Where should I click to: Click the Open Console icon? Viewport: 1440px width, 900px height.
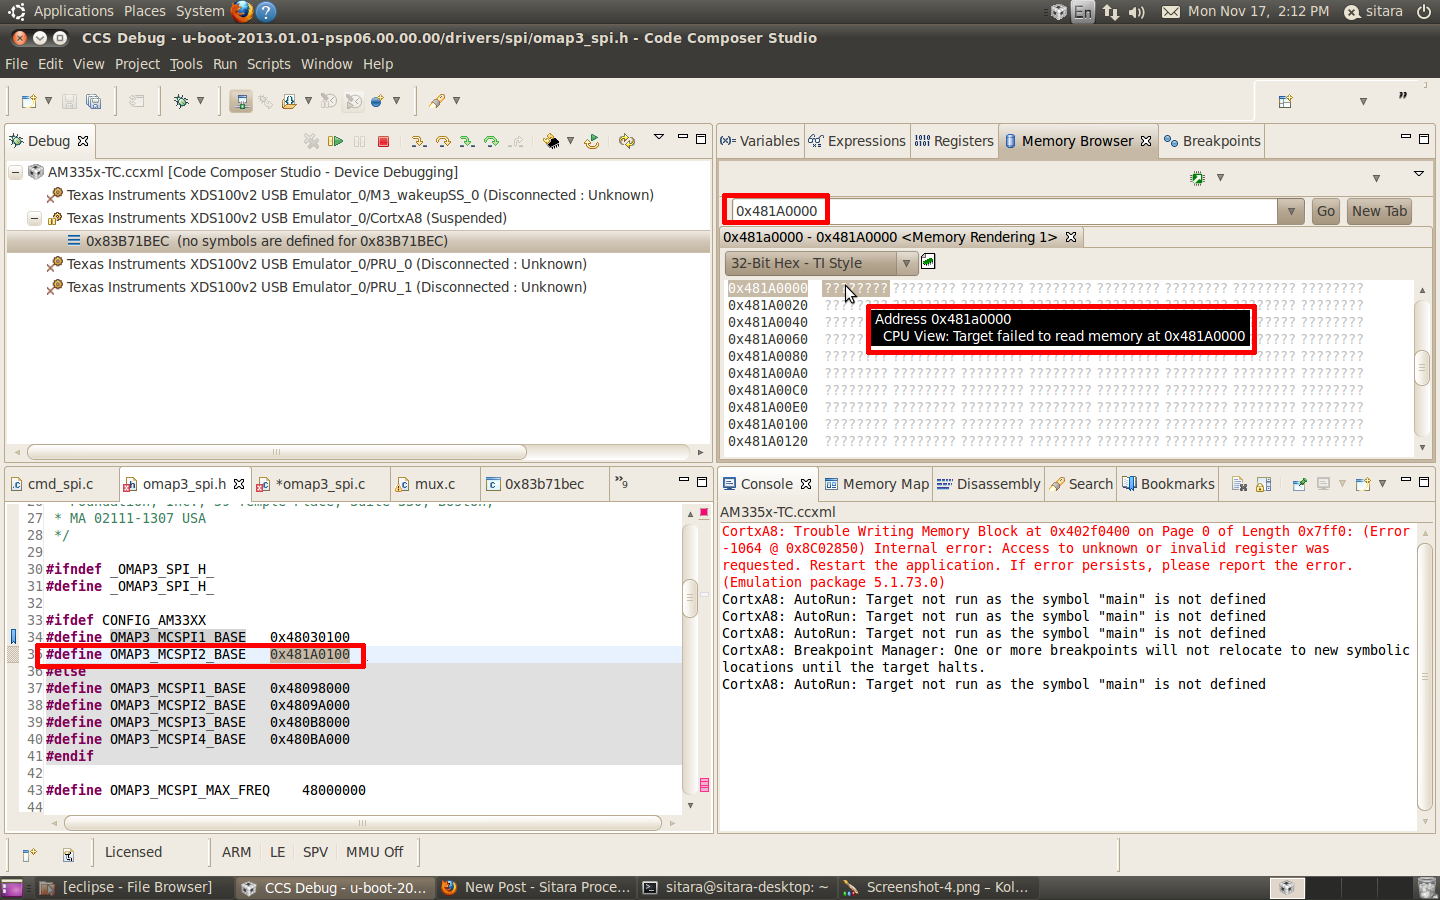1363,484
